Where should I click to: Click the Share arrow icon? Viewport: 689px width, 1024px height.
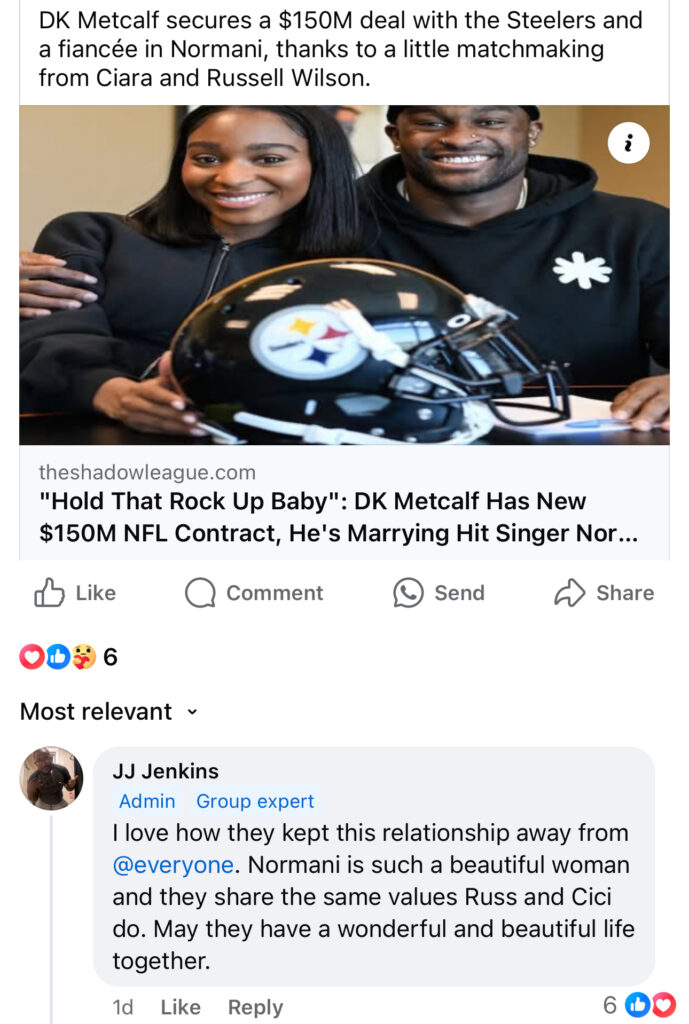click(x=569, y=593)
